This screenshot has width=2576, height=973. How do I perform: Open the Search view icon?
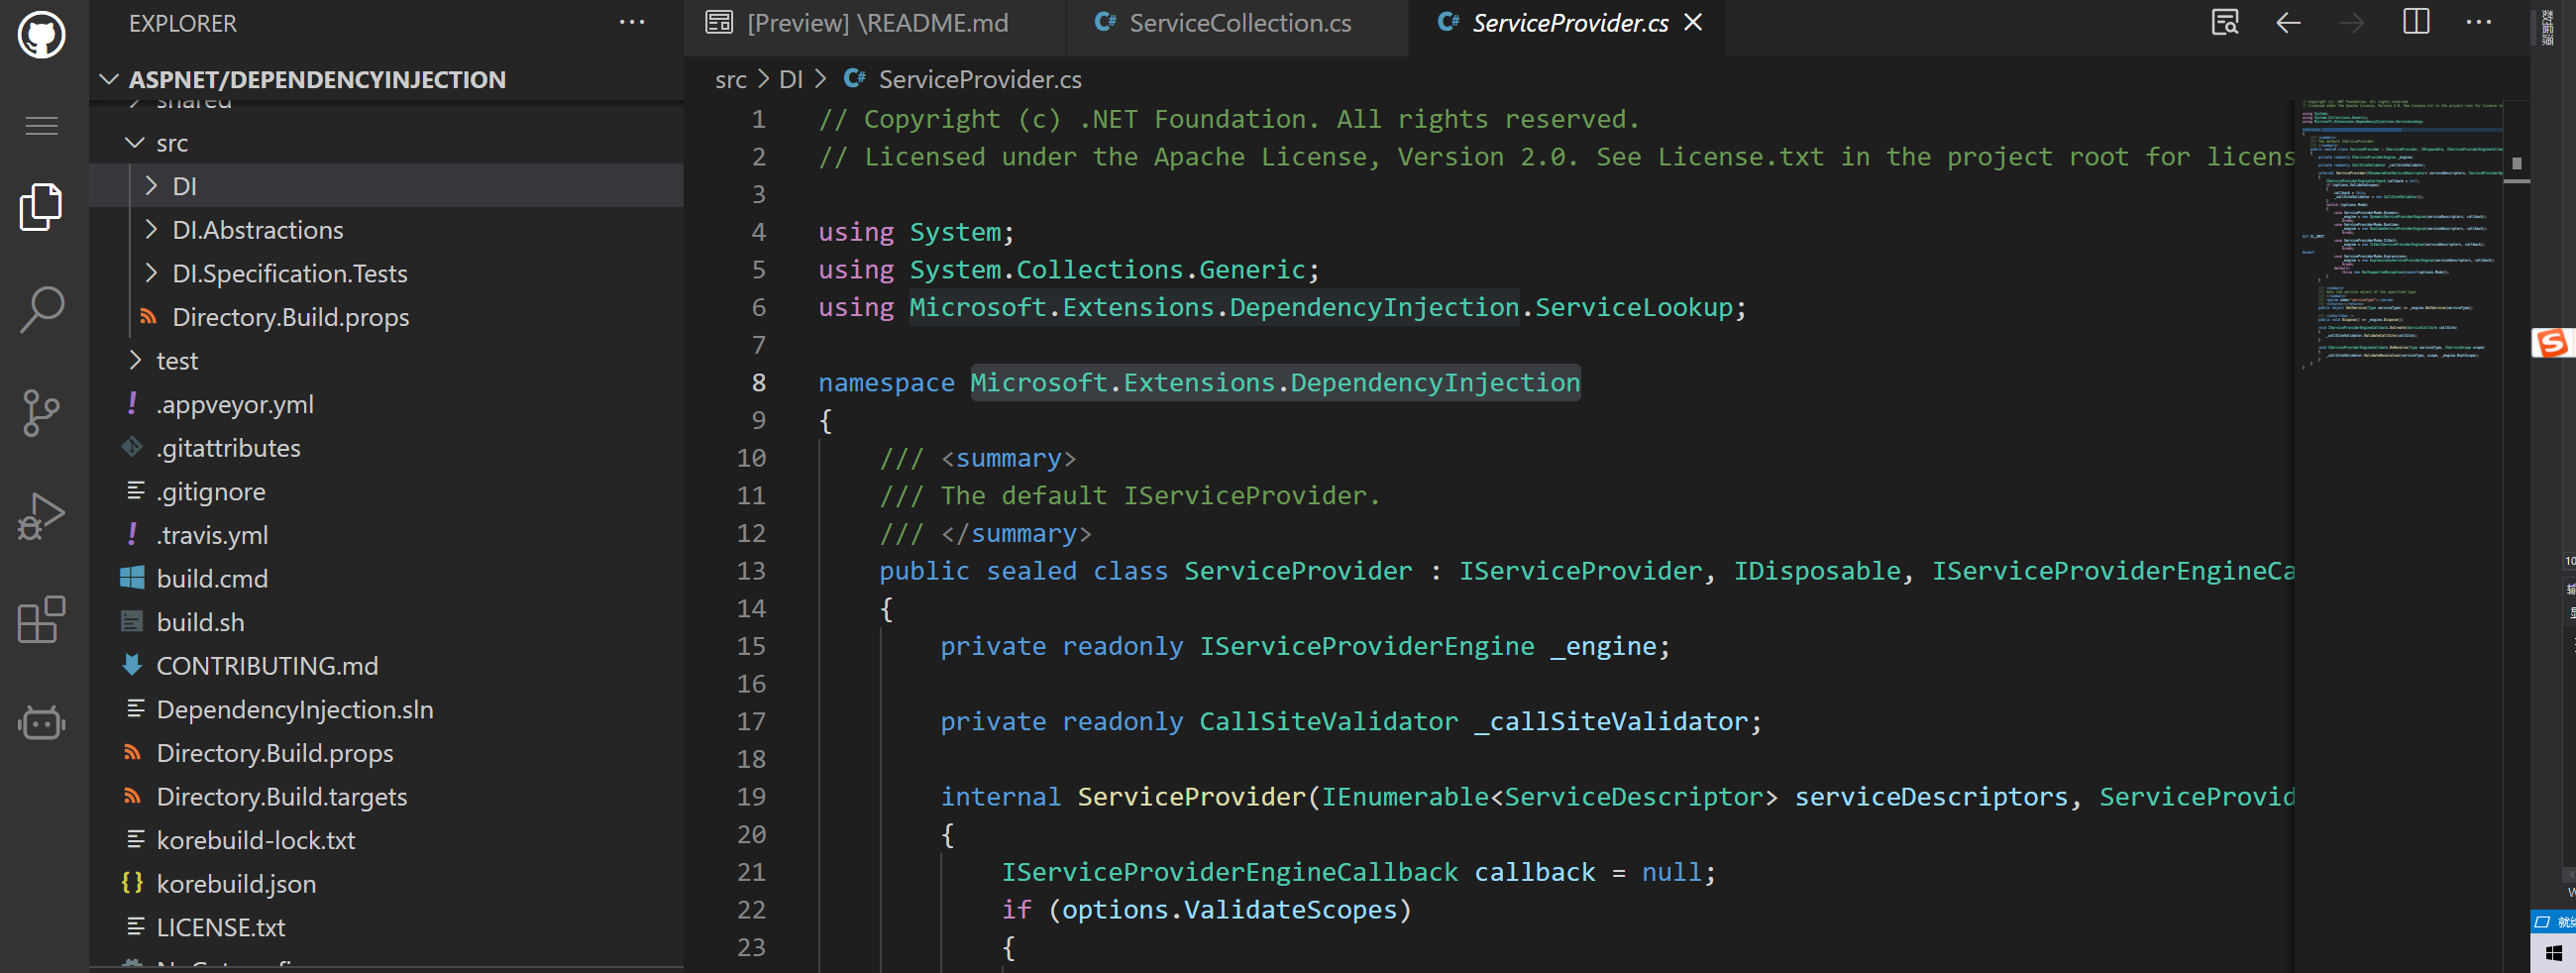pyautogui.click(x=41, y=310)
